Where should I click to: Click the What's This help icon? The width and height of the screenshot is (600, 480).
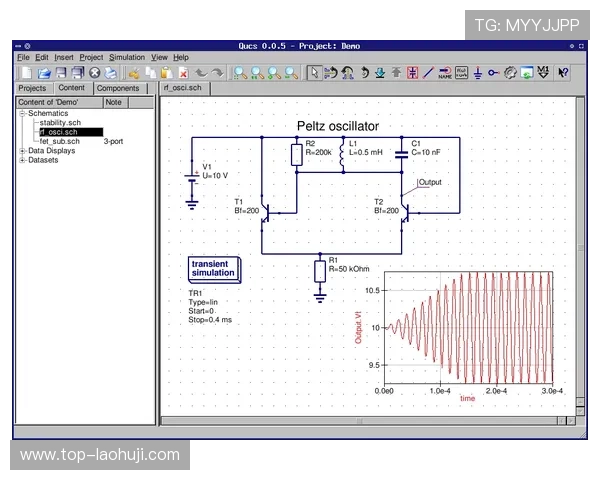point(564,73)
